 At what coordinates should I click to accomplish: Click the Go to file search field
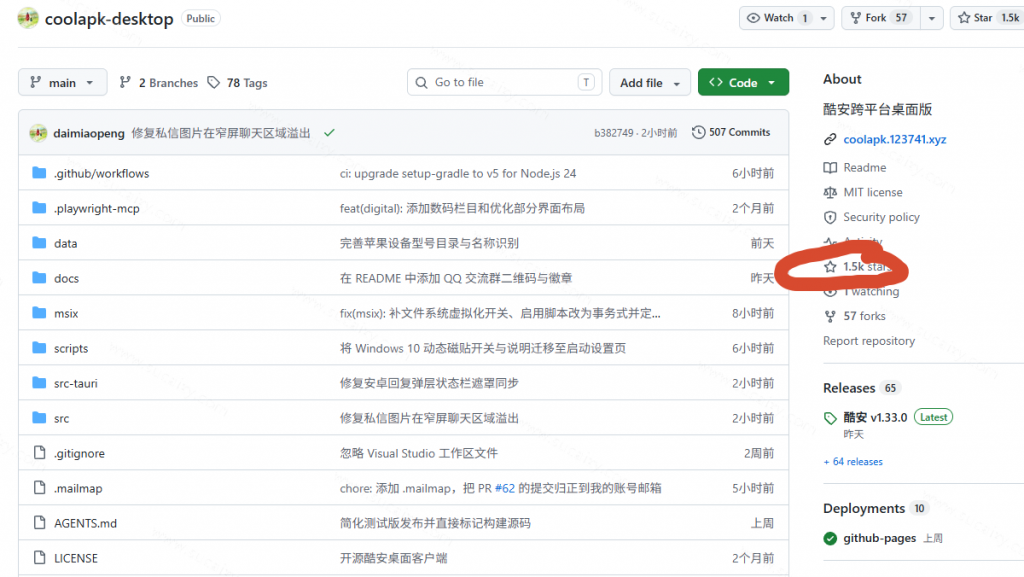click(x=504, y=82)
